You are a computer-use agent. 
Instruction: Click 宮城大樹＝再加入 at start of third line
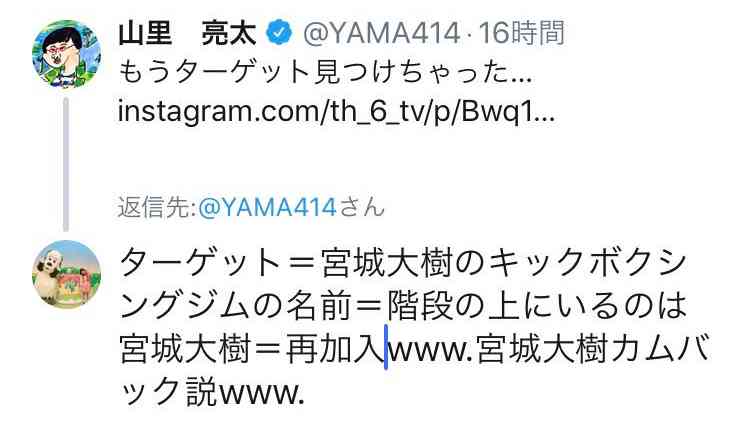coord(251,349)
